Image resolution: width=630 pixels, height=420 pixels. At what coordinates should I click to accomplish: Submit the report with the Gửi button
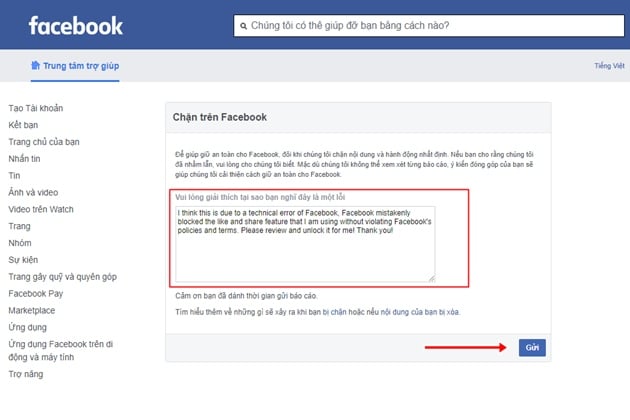click(x=532, y=347)
